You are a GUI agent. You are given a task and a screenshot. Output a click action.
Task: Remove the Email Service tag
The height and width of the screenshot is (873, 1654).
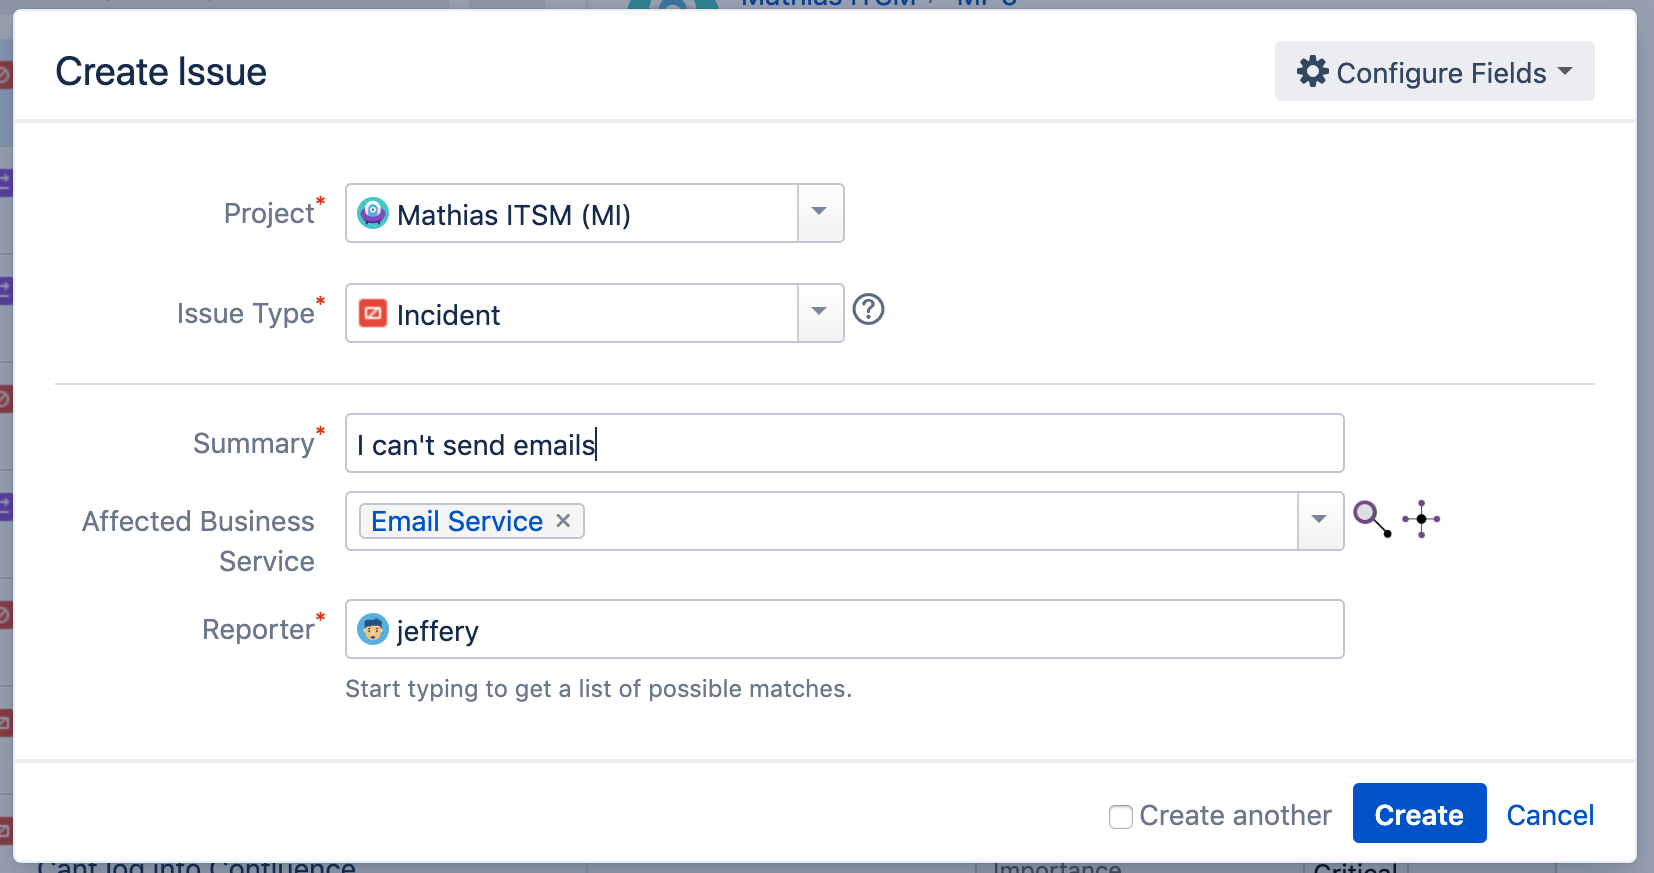[x=563, y=521]
